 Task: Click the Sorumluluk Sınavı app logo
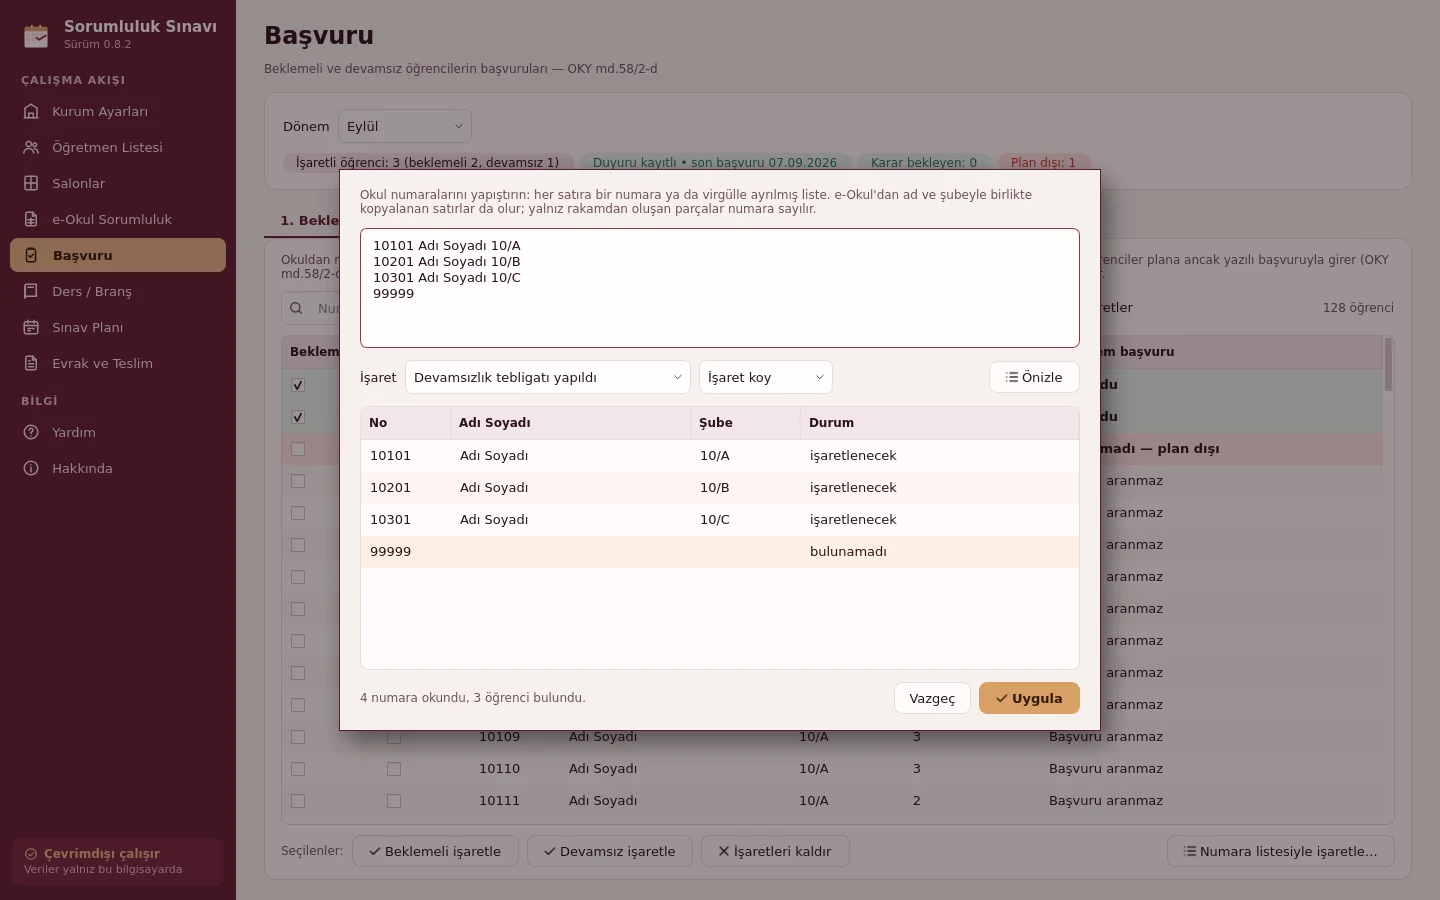(x=36, y=35)
